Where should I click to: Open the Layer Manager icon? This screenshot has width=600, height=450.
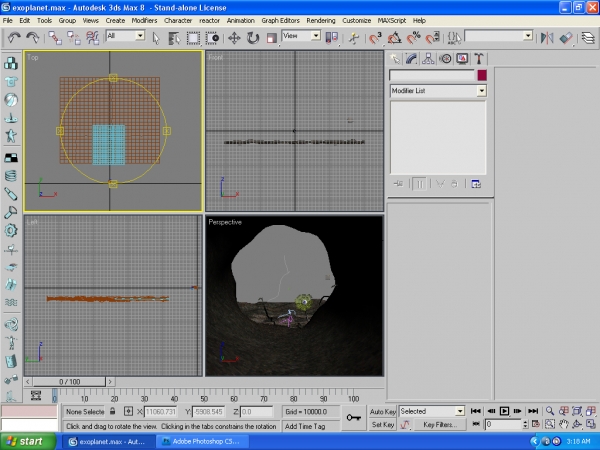click(x=588, y=38)
